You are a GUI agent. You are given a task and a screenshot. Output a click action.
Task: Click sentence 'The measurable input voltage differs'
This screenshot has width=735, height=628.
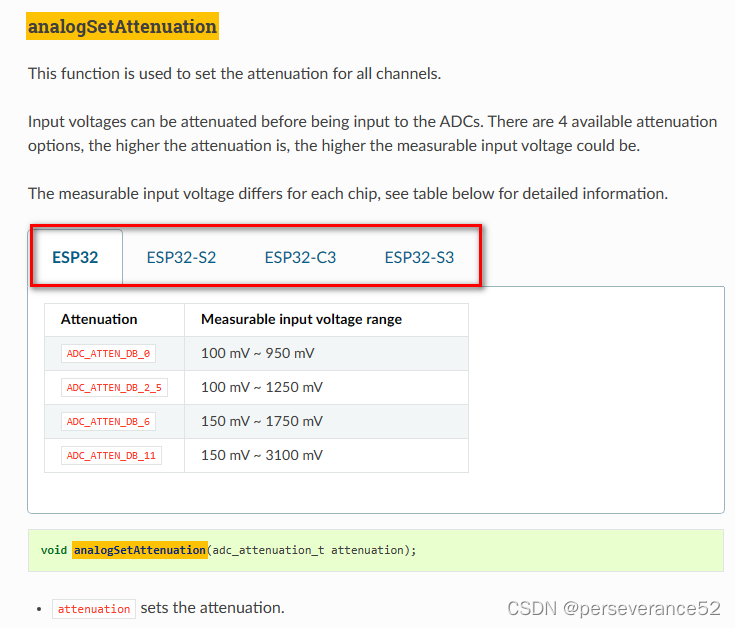[x=348, y=194]
